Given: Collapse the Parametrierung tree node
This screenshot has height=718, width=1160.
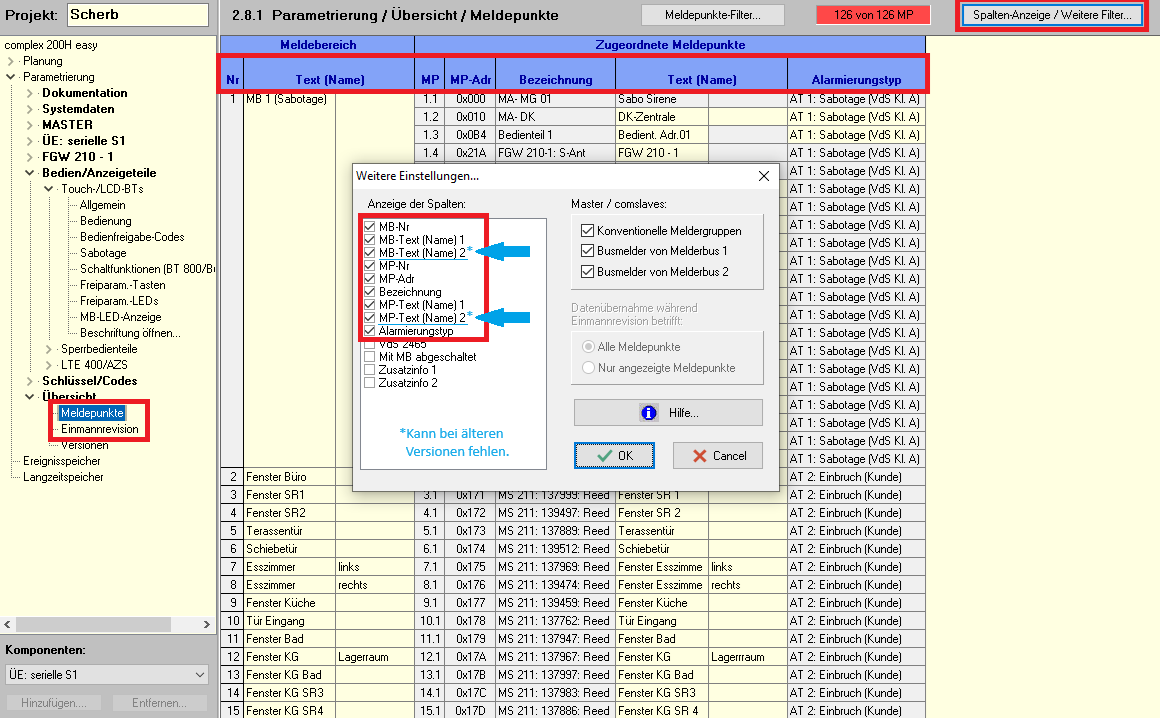Looking at the screenshot, I should [x=10, y=77].
